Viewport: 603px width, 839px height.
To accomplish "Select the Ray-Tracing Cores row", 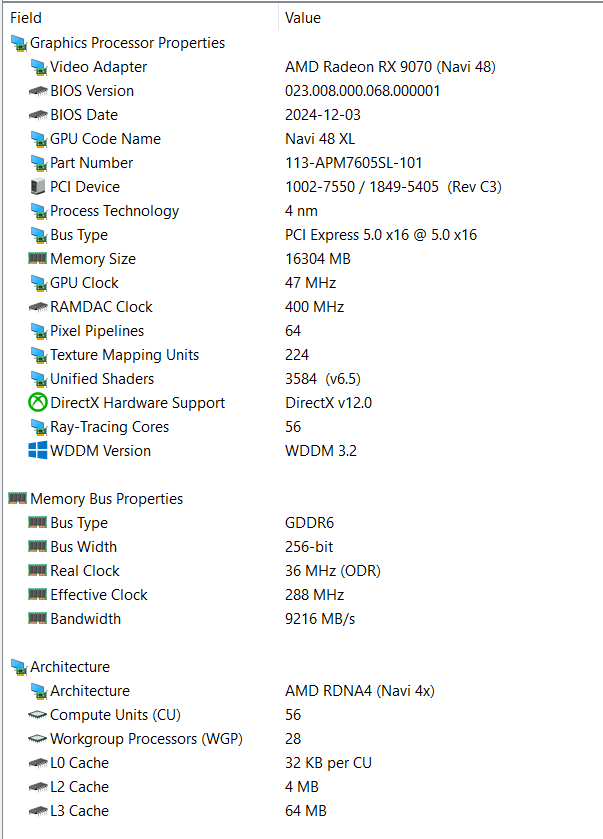I will point(109,427).
